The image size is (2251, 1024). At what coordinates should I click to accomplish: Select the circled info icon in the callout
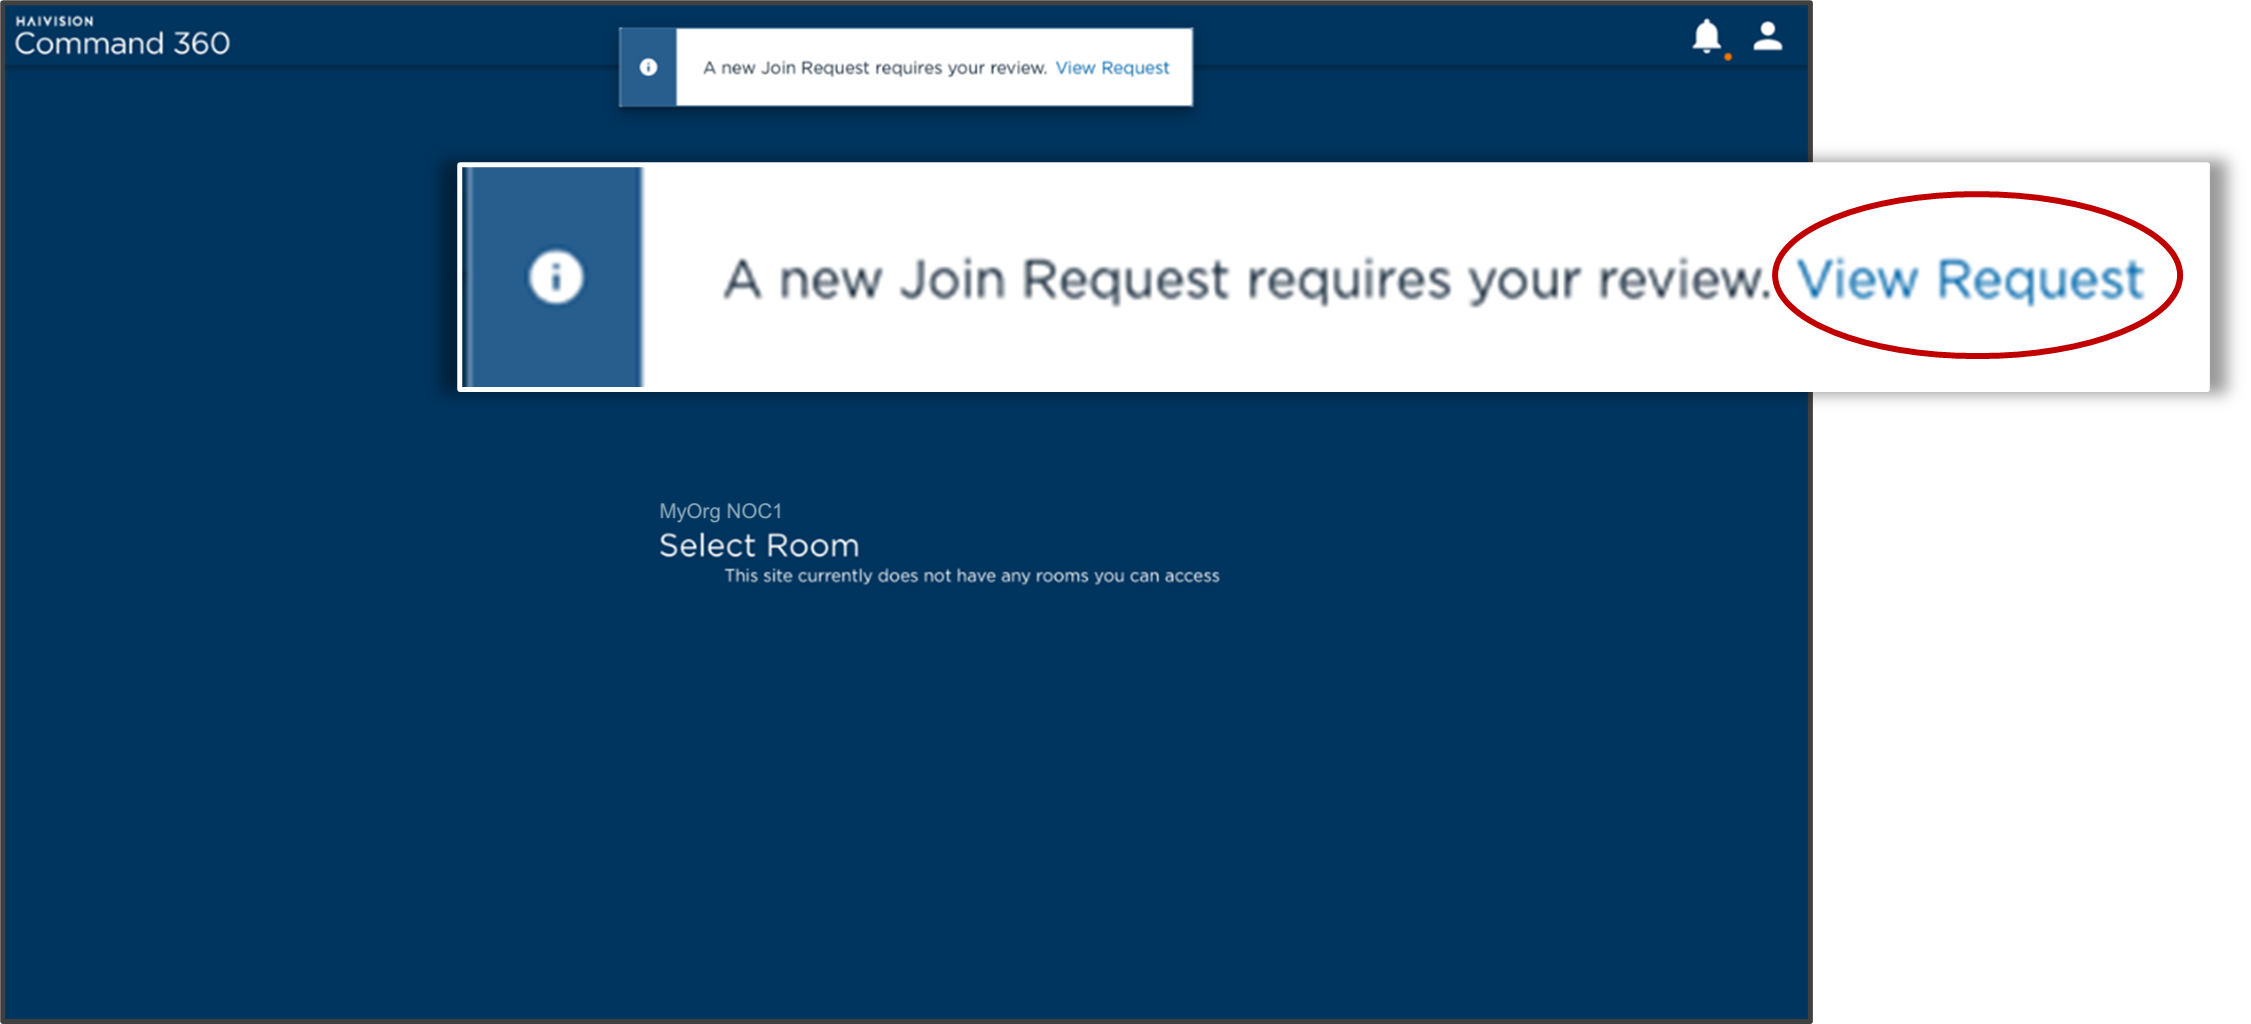tap(554, 278)
